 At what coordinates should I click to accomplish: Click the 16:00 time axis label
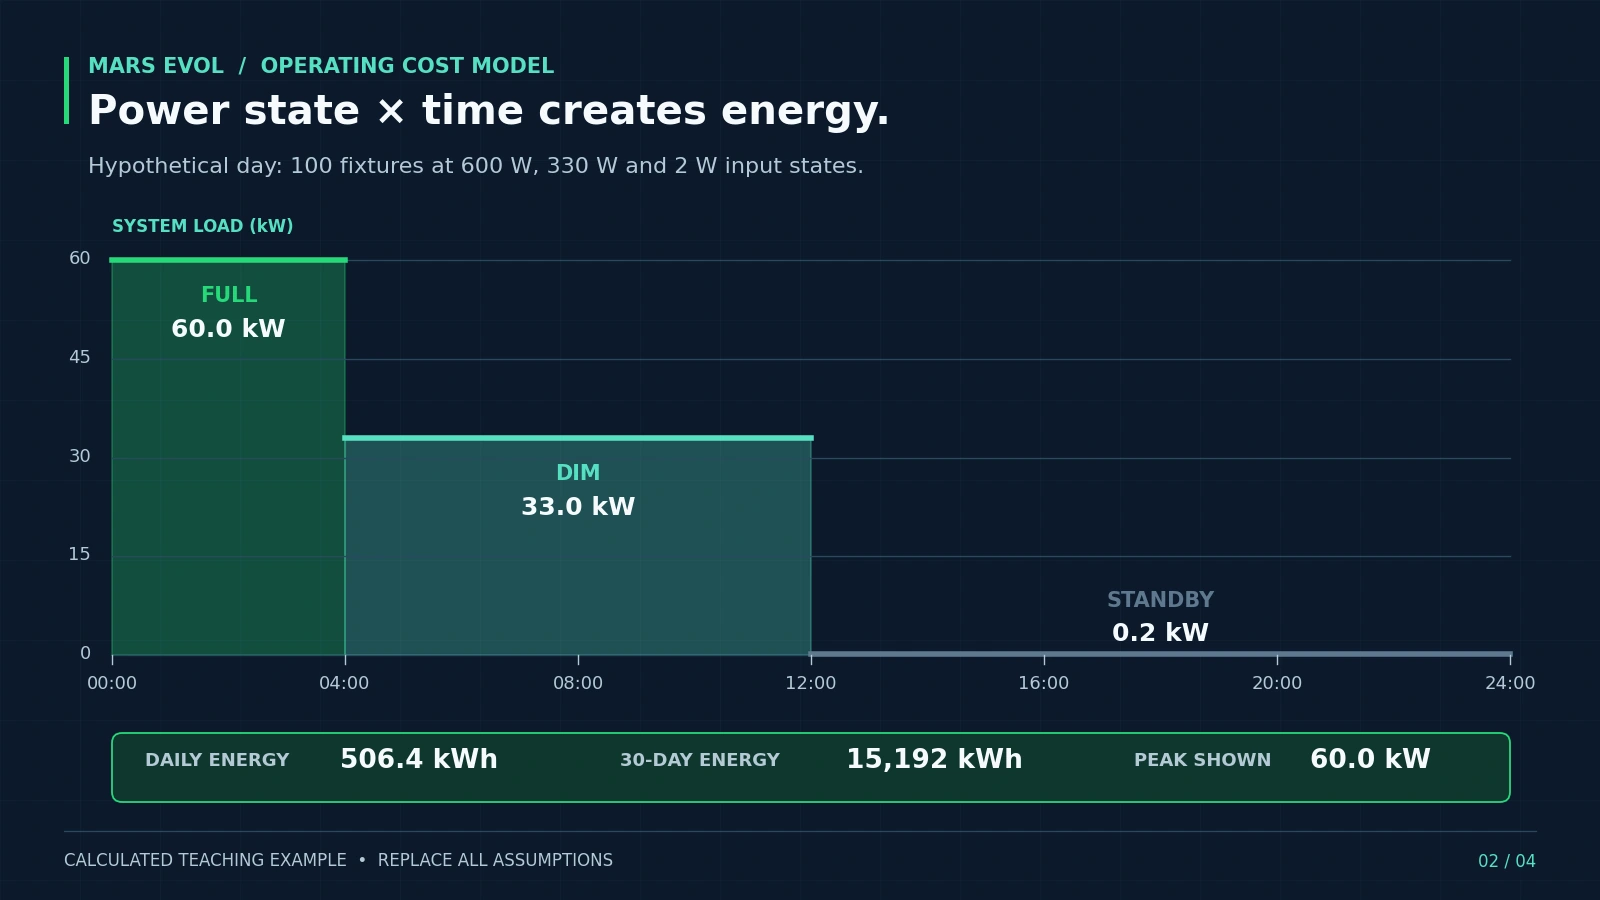tap(1044, 683)
